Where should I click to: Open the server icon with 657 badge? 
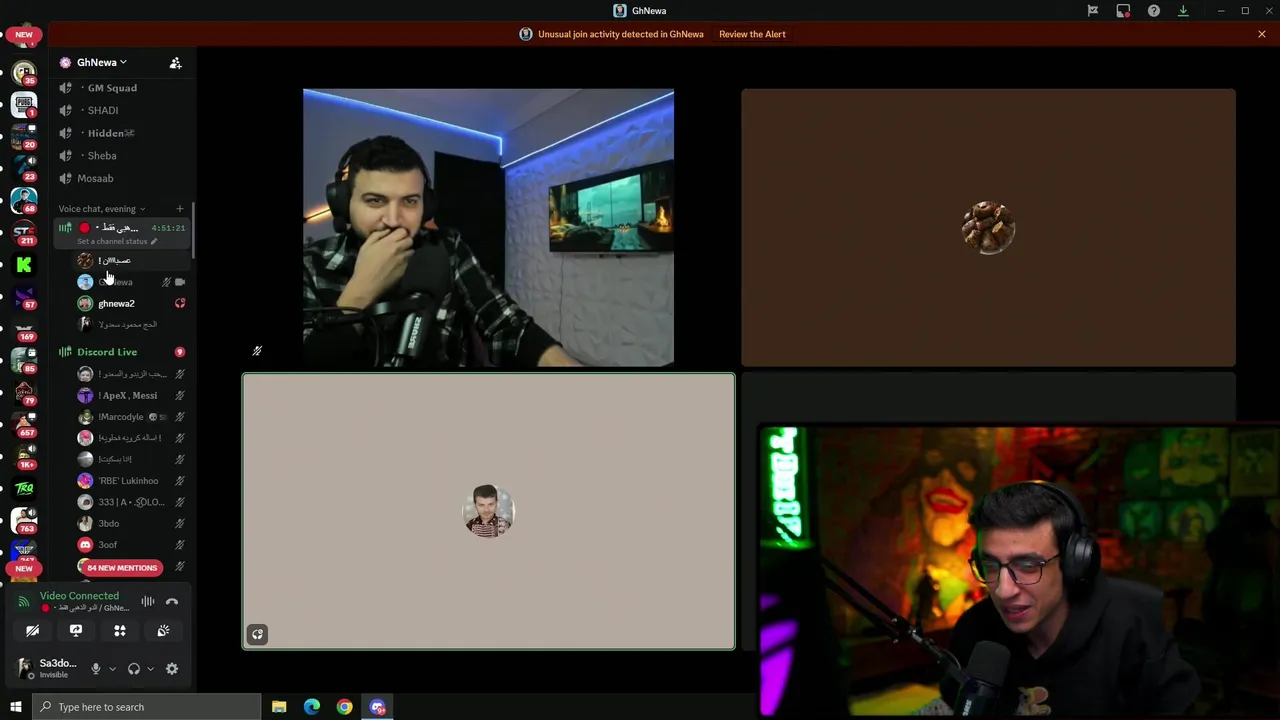coord(24,424)
